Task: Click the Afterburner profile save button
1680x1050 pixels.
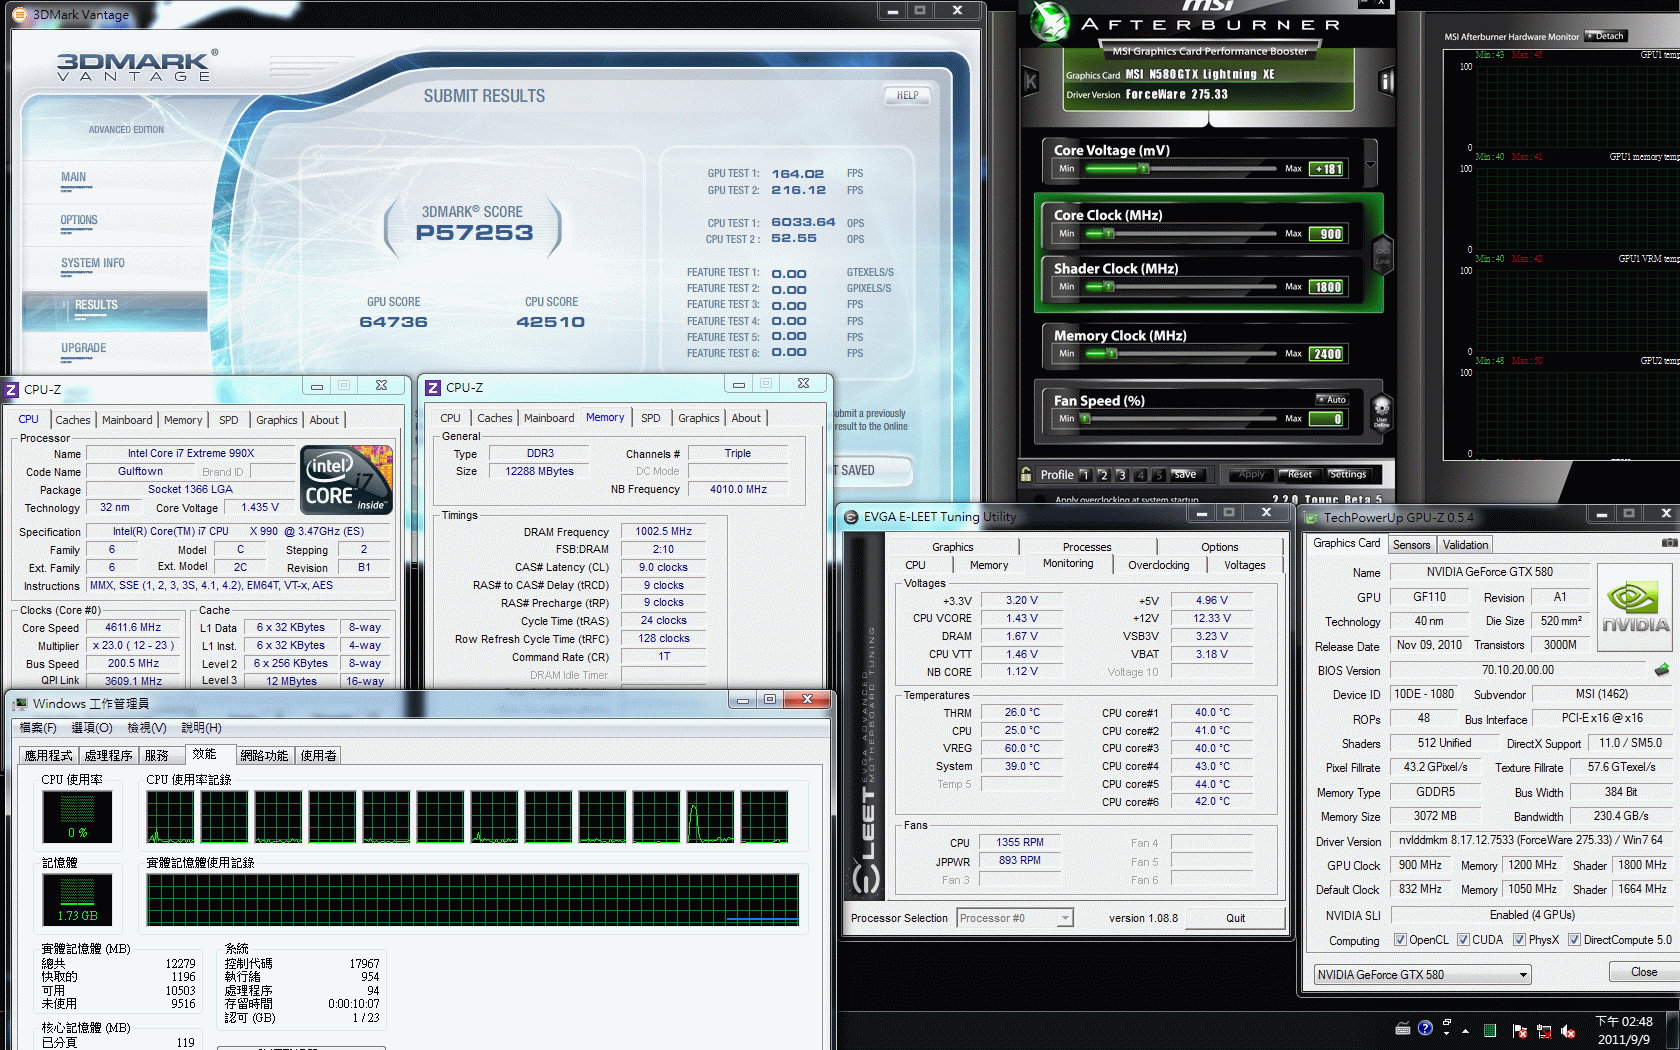Action: tap(1188, 474)
